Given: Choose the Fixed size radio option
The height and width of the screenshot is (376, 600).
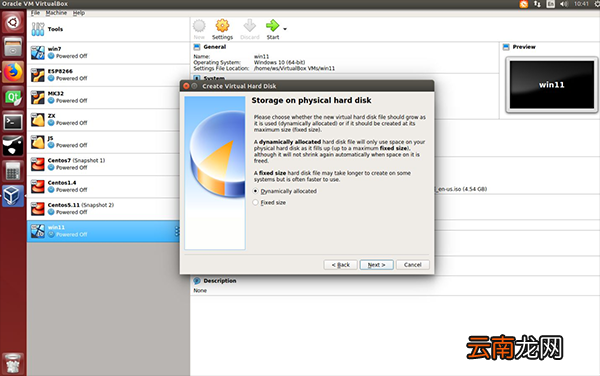Looking at the screenshot, I should [x=269, y=202].
